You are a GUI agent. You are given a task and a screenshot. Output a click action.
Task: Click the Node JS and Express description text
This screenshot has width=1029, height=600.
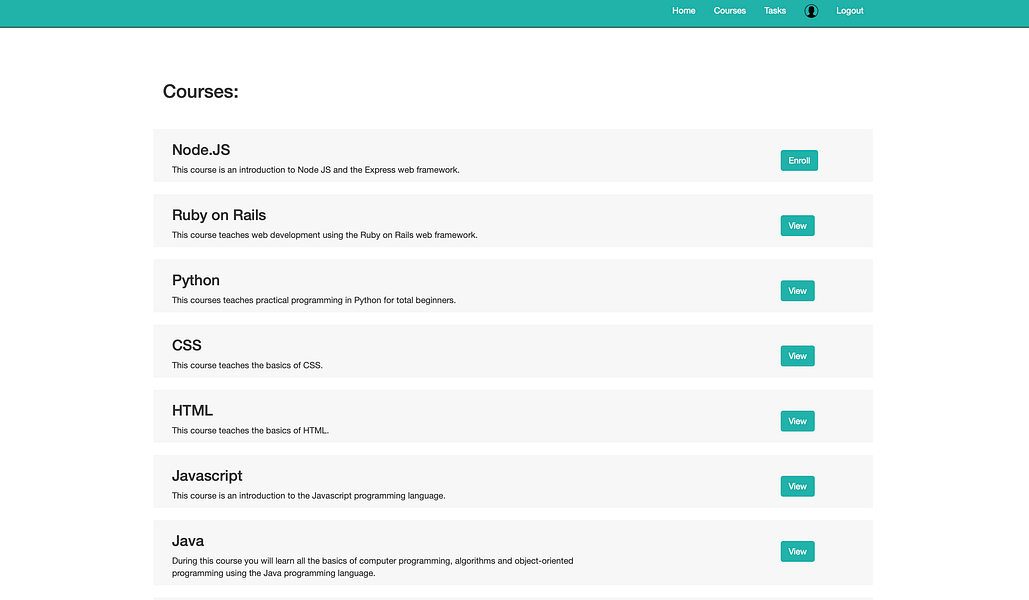click(316, 169)
